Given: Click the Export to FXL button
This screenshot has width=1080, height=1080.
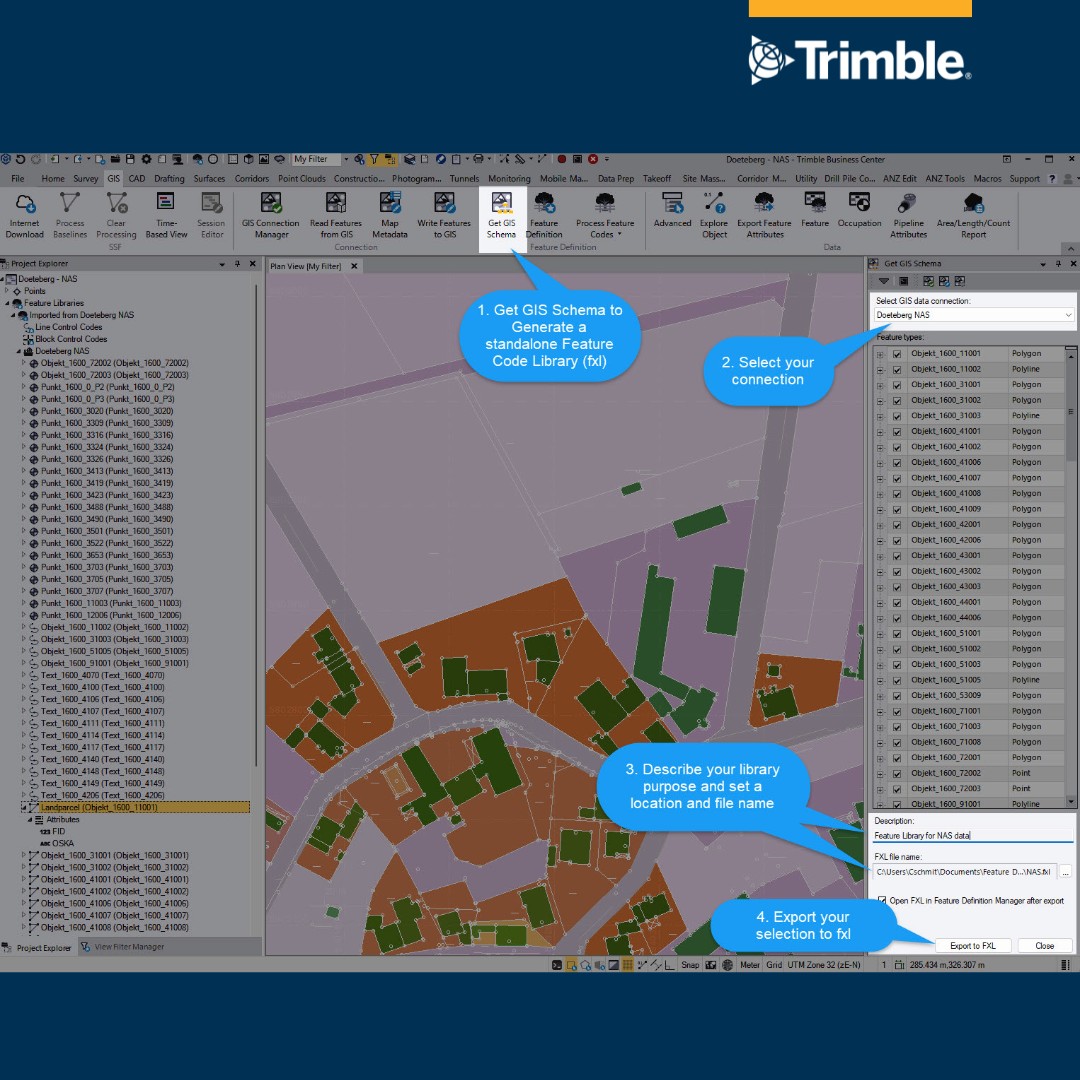Looking at the screenshot, I should (x=973, y=946).
